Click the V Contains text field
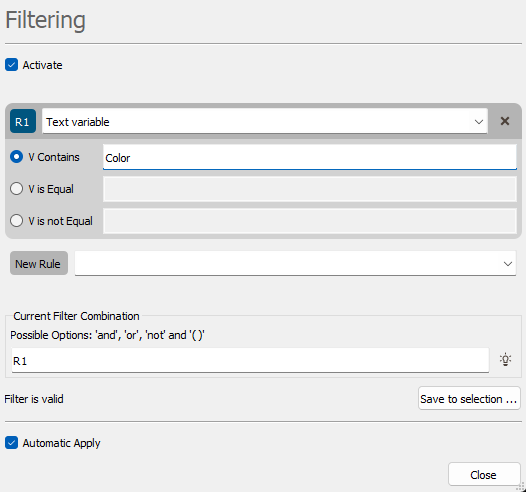The image size is (526, 492). point(310,157)
